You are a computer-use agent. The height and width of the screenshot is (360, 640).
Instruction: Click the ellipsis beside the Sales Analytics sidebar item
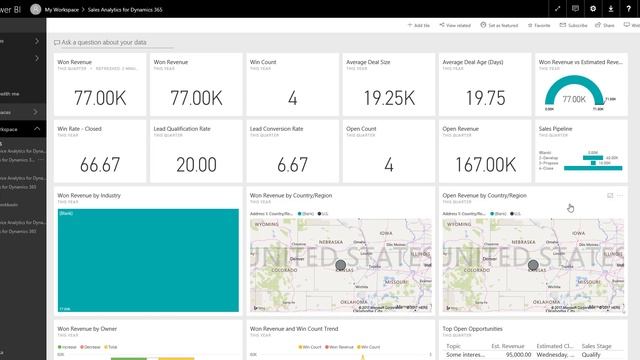40,160
